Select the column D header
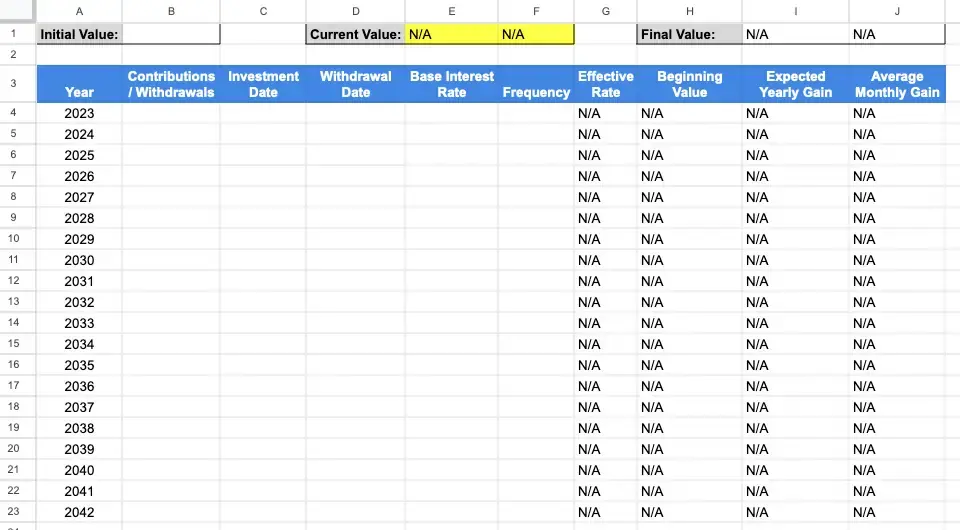 [356, 11]
